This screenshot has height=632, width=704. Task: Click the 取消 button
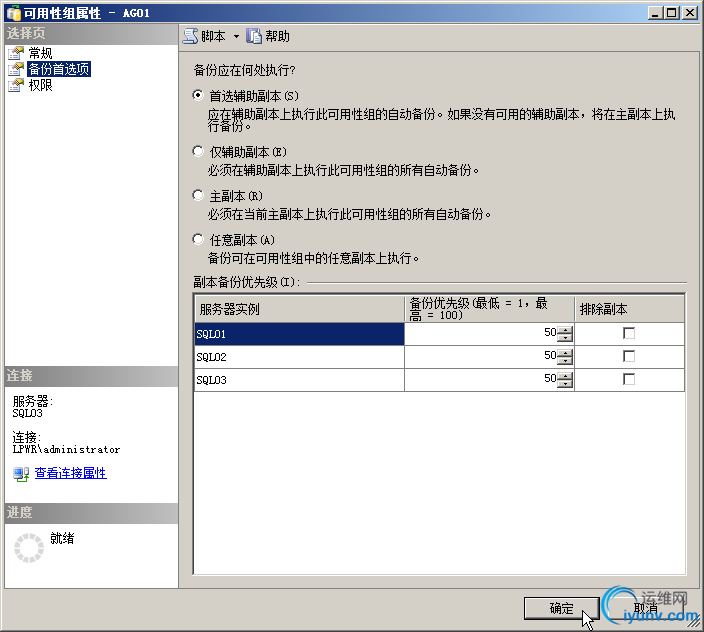click(646, 608)
